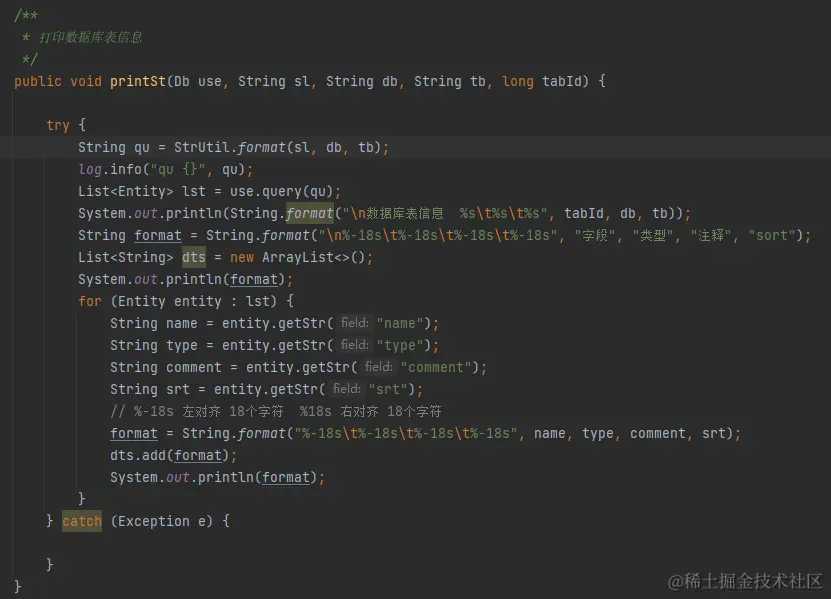This screenshot has width=831, height=599.
Task: Click the use.query(qu) call
Action: tap(285, 191)
